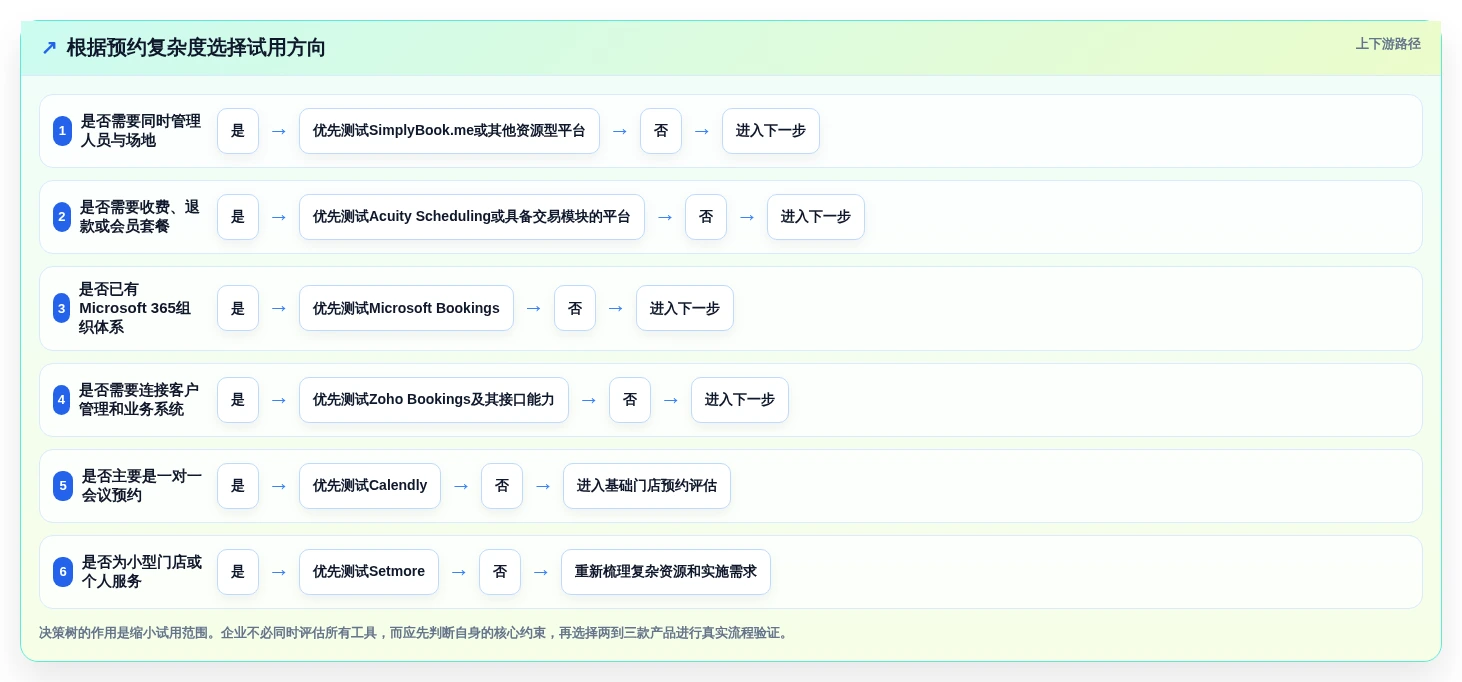Screen dimensions: 1462x682
Task: Click the title 根据预约复杂度选择试用方向
Action: [x=196, y=48]
